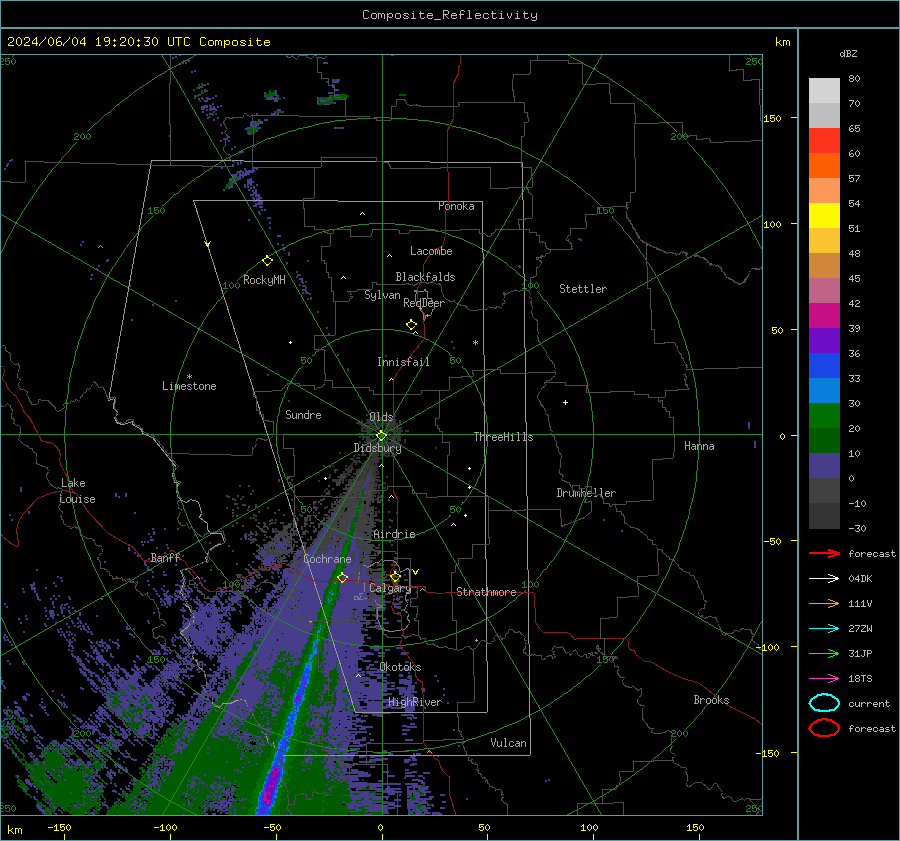Click the Didsbury city label
900x841 pixels.
click(x=377, y=448)
